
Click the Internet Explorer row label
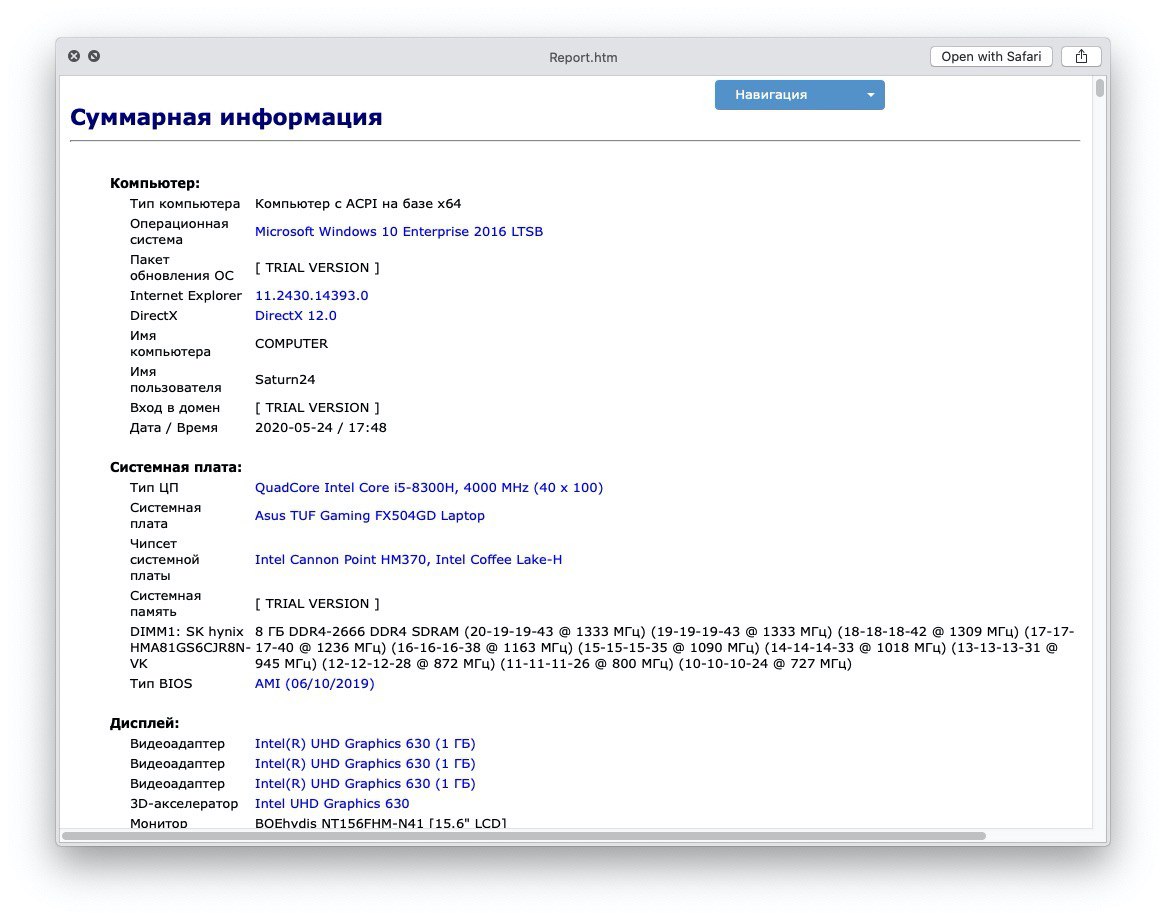185,295
